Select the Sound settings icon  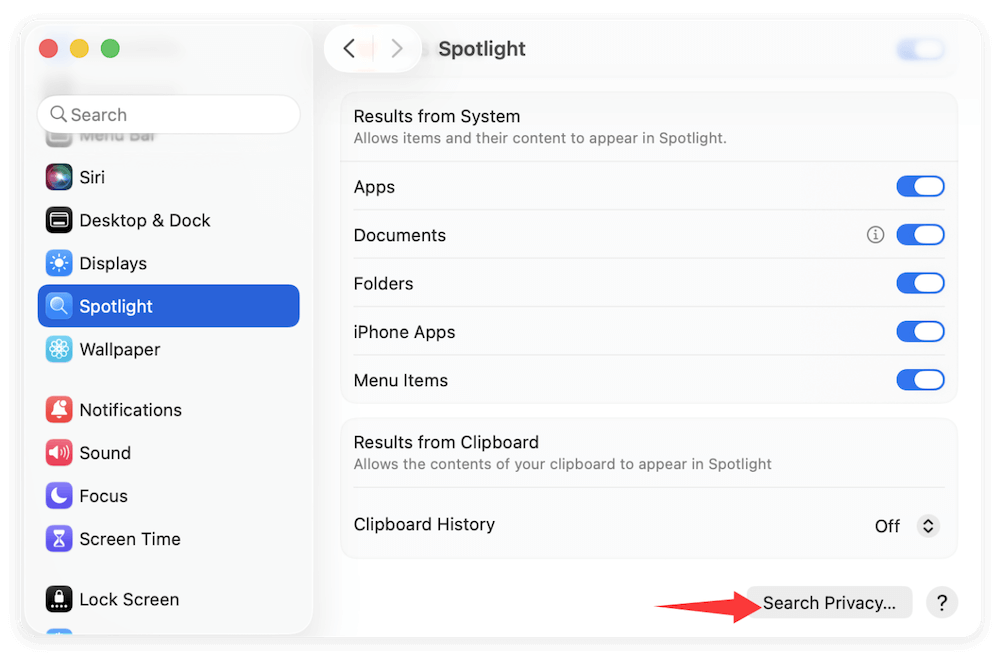(58, 452)
